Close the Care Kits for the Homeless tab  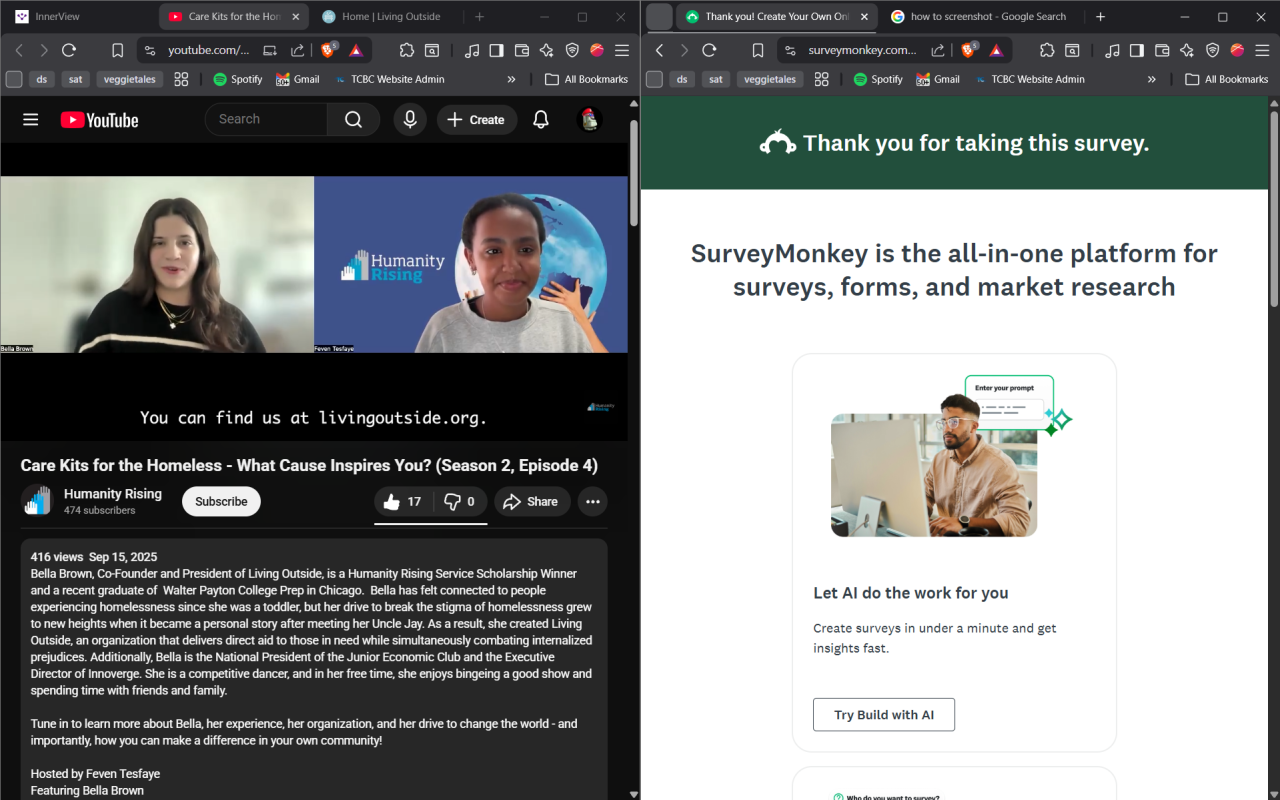click(x=295, y=17)
